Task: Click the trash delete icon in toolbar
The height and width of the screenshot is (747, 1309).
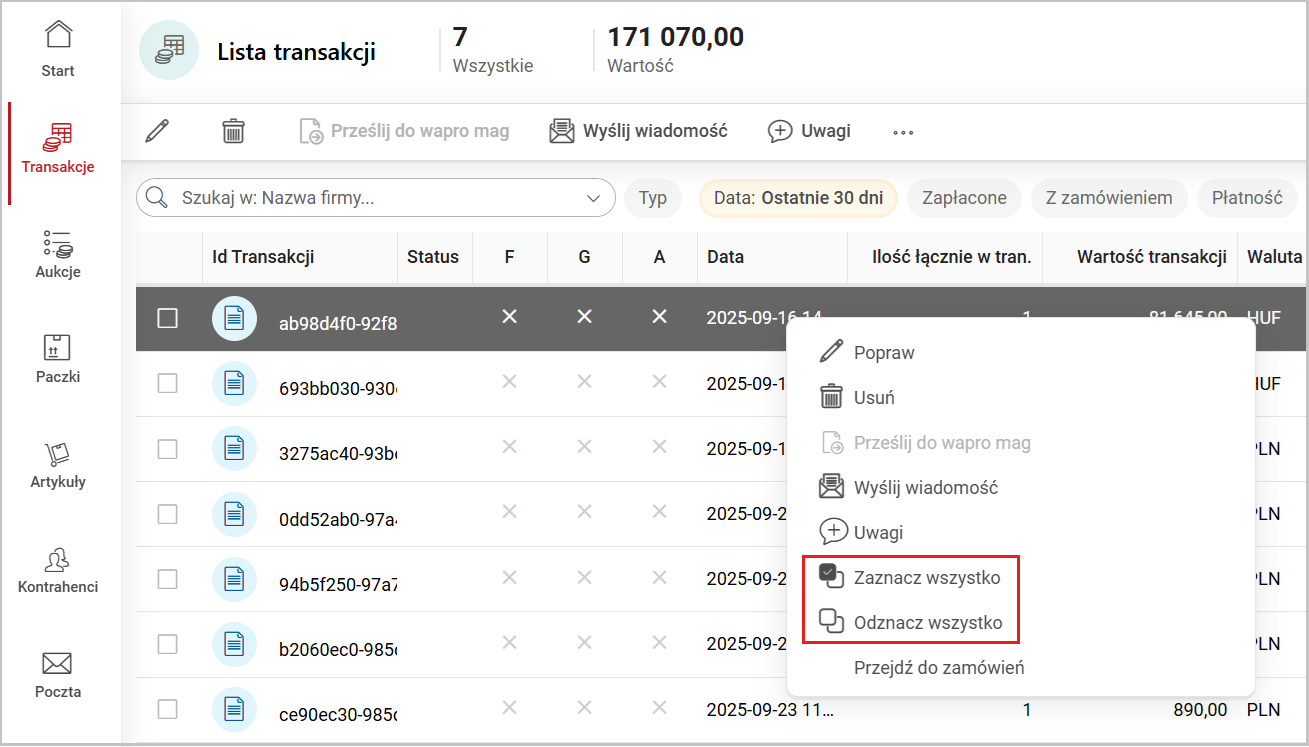Action: (233, 131)
